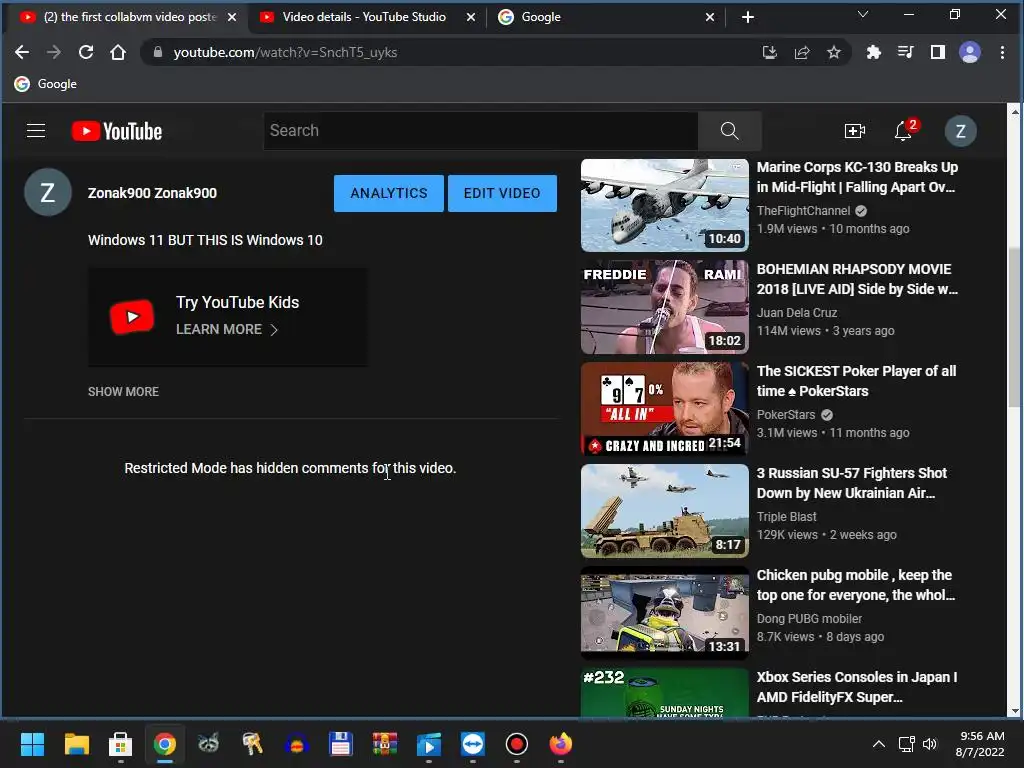Close the Google tab
The height and width of the screenshot is (768, 1024).
(710, 17)
